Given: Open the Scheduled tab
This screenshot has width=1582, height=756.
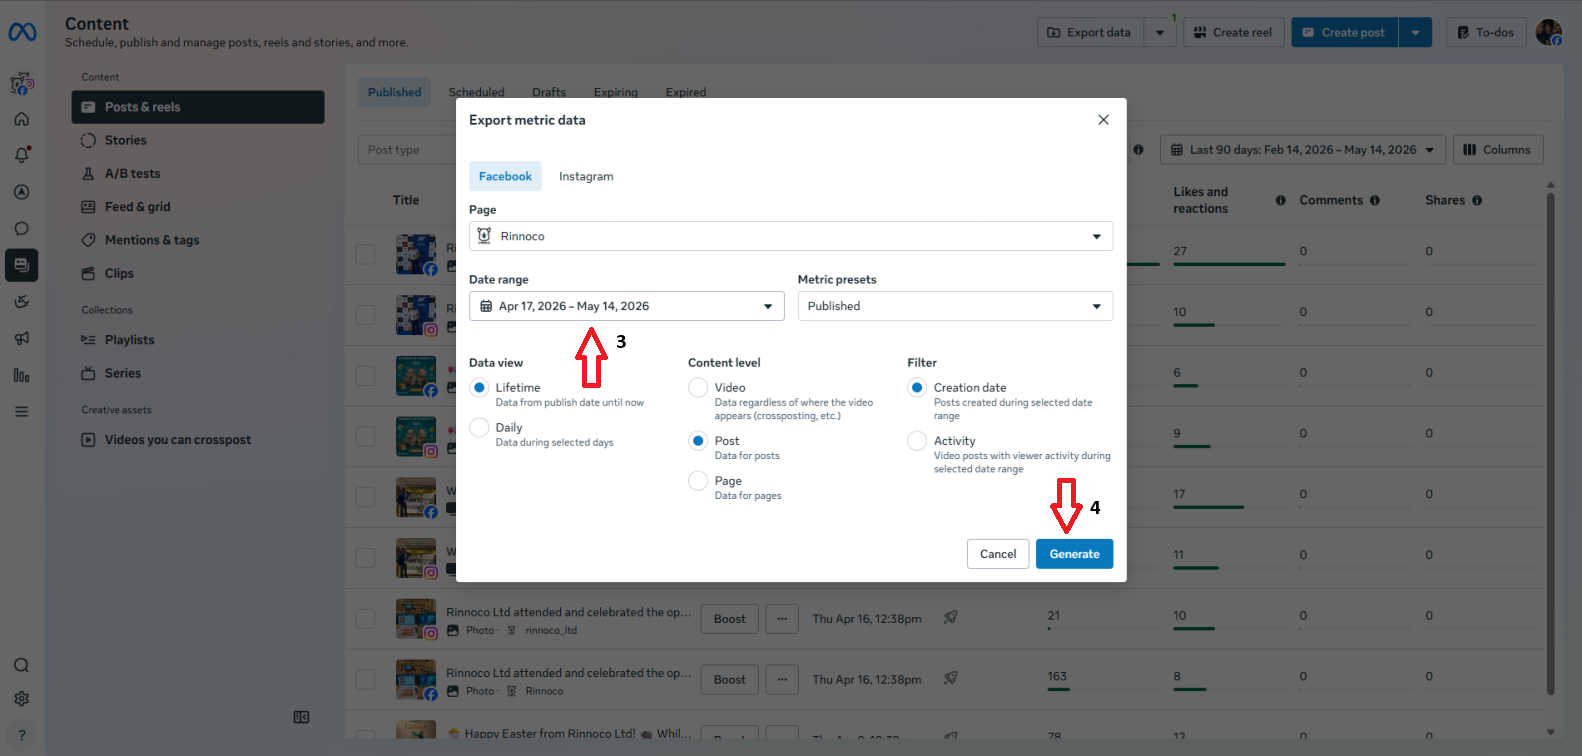Looking at the screenshot, I should coord(476,92).
